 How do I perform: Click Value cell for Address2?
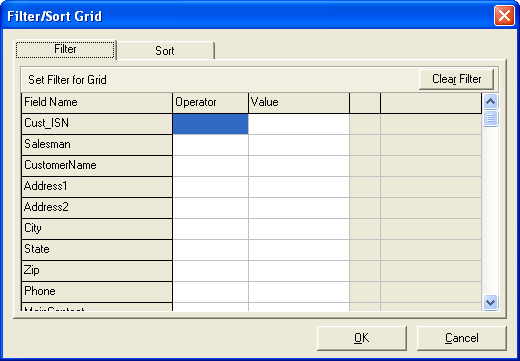[x=299, y=208]
